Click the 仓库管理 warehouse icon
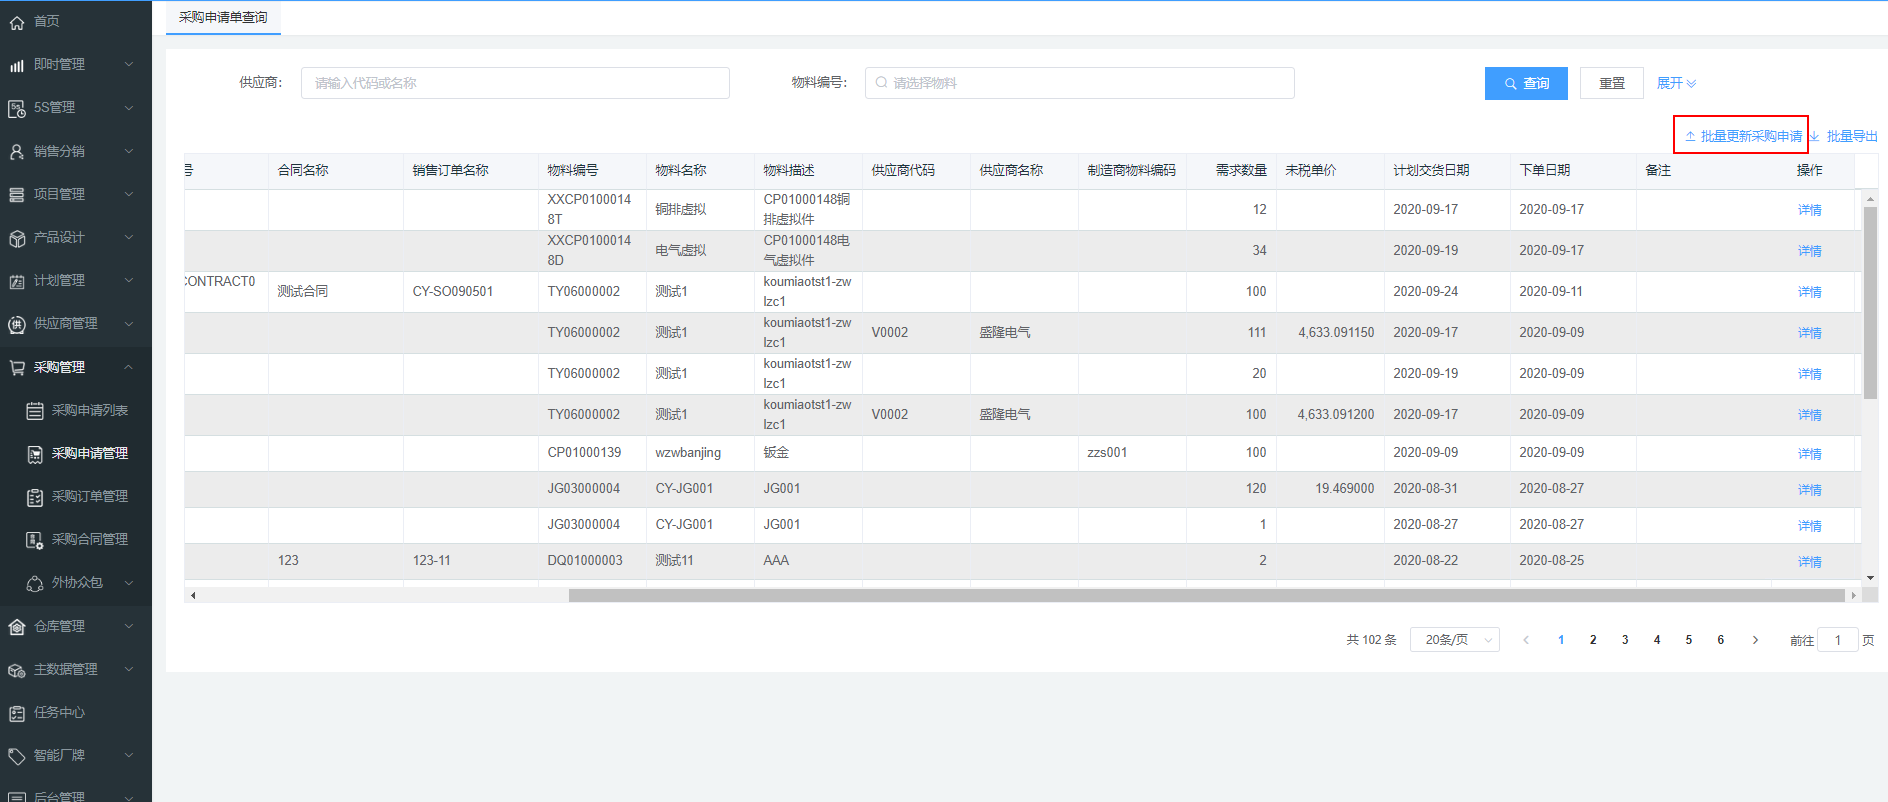 point(17,627)
